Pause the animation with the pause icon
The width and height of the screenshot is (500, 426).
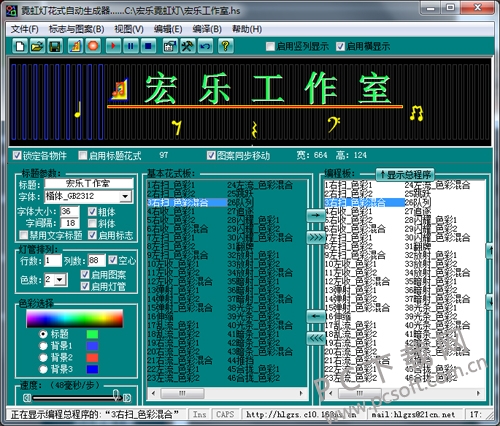point(131,46)
